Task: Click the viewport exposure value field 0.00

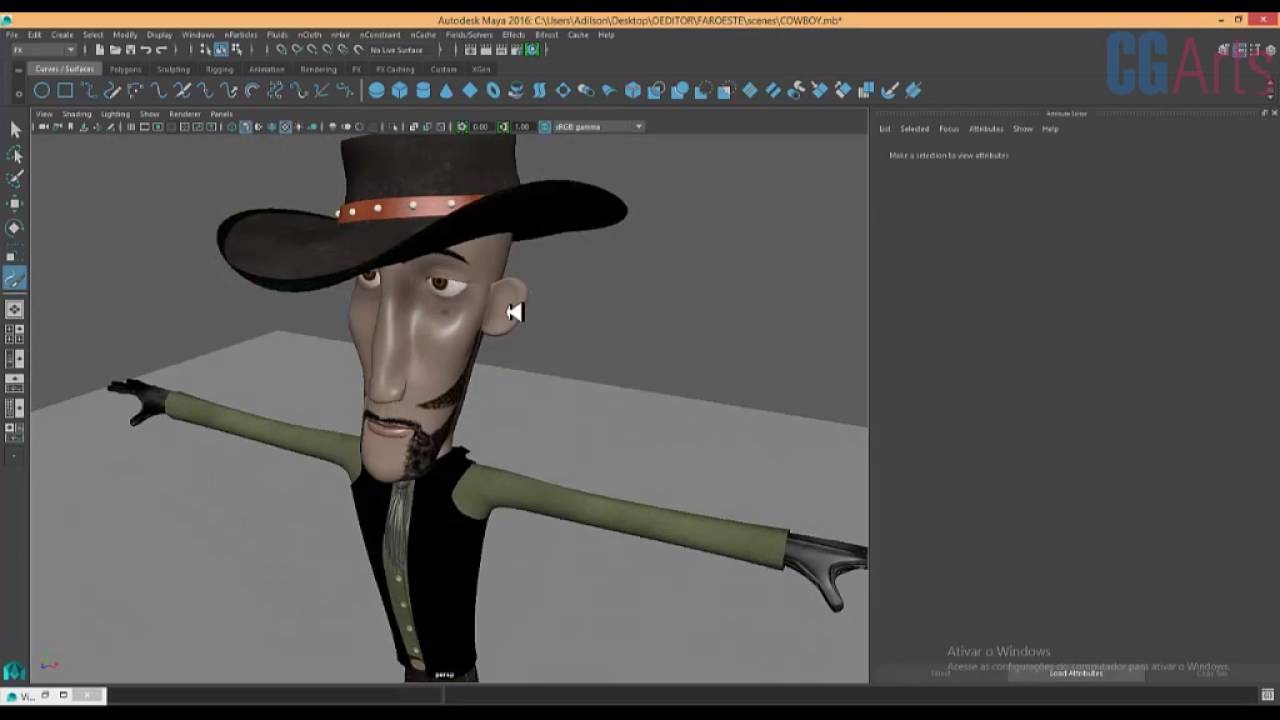Action: pyautogui.click(x=480, y=127)
